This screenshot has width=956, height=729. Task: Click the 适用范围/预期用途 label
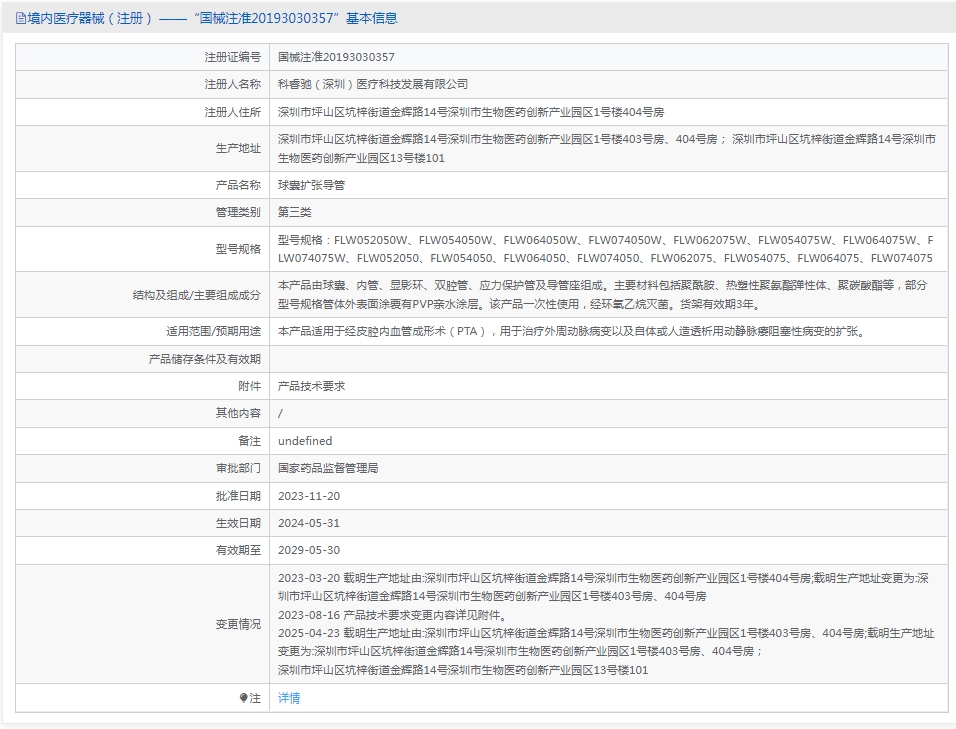pos(213,332)
